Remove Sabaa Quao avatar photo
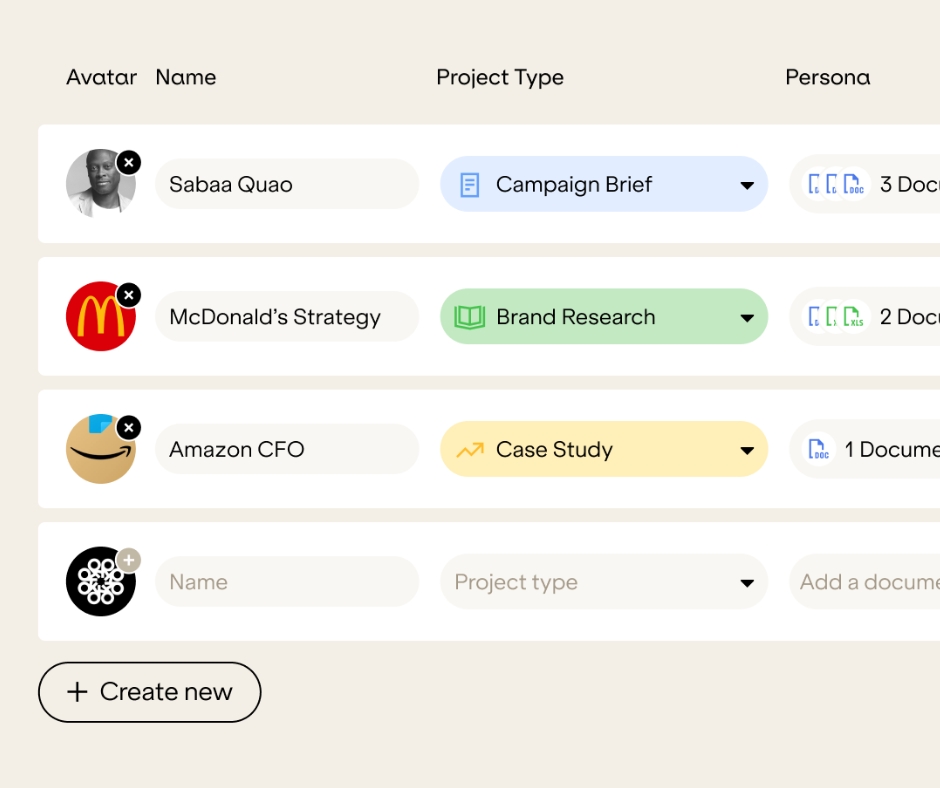Screen dimensions: 940x788 point(129,162)
